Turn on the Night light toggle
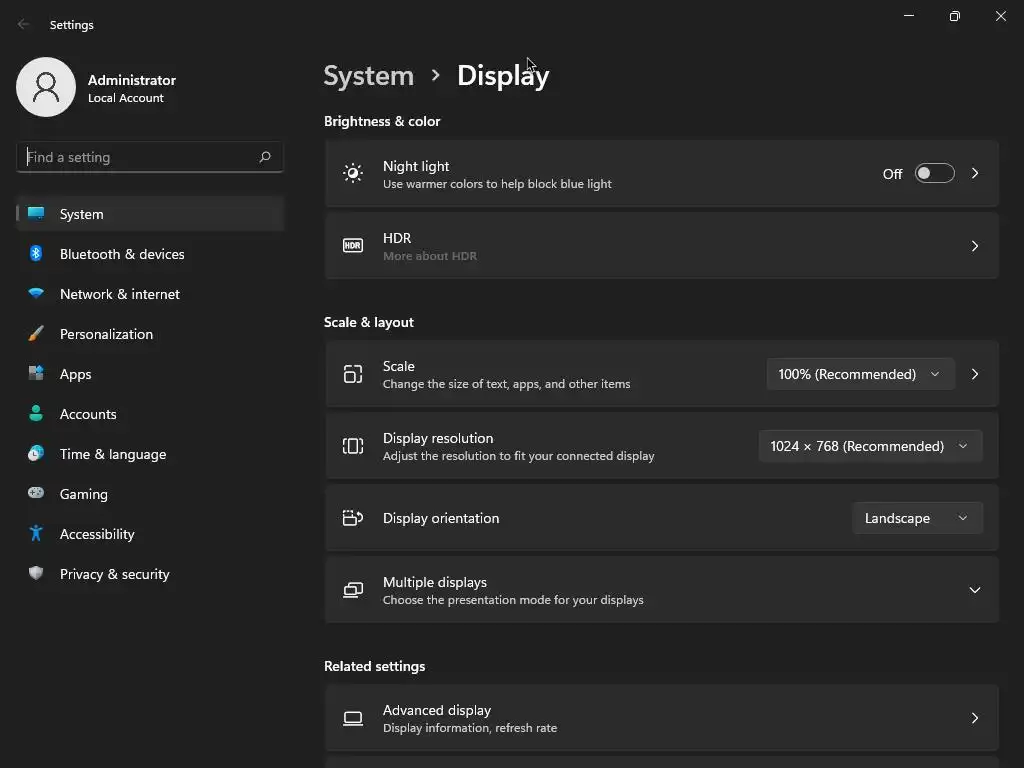The width and height of the screenshot is (1024, 768). click(x=934, y=174)
